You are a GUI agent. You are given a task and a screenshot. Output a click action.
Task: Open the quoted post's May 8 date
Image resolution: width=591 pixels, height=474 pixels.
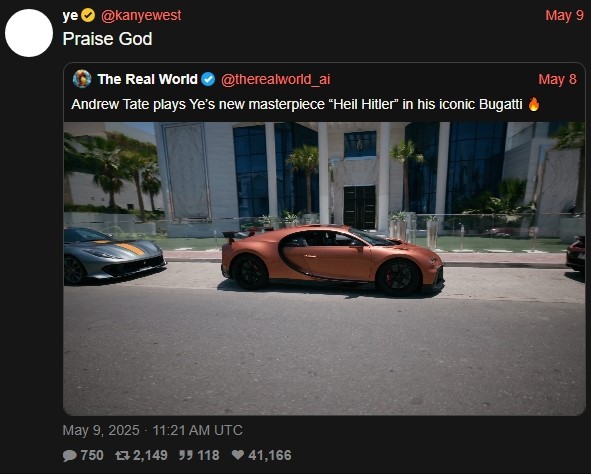pos(557,80)
